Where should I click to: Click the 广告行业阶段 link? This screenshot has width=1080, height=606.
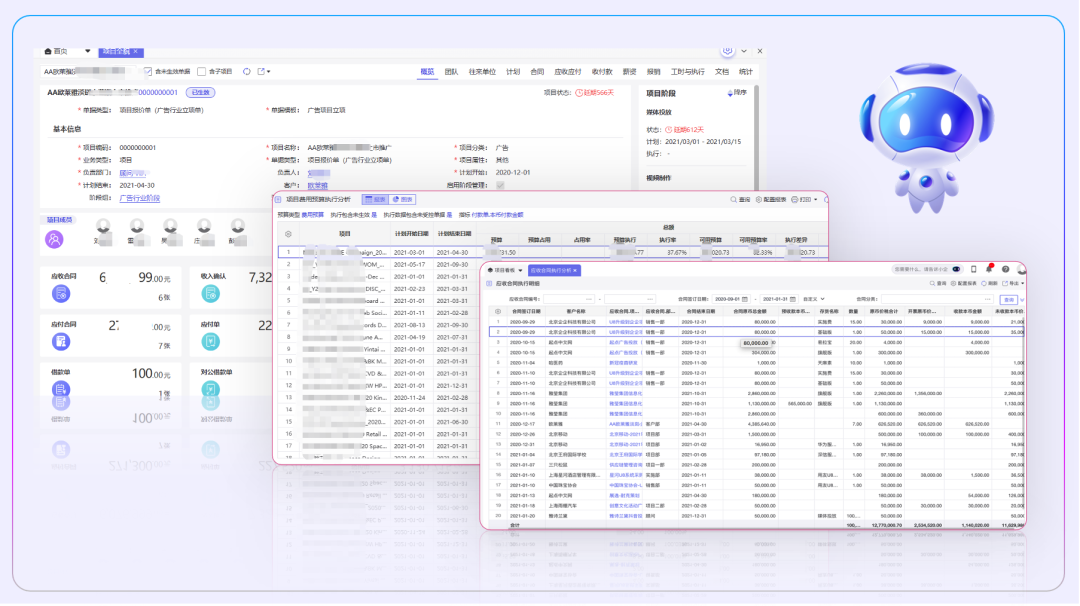click(x=139, y=198)
